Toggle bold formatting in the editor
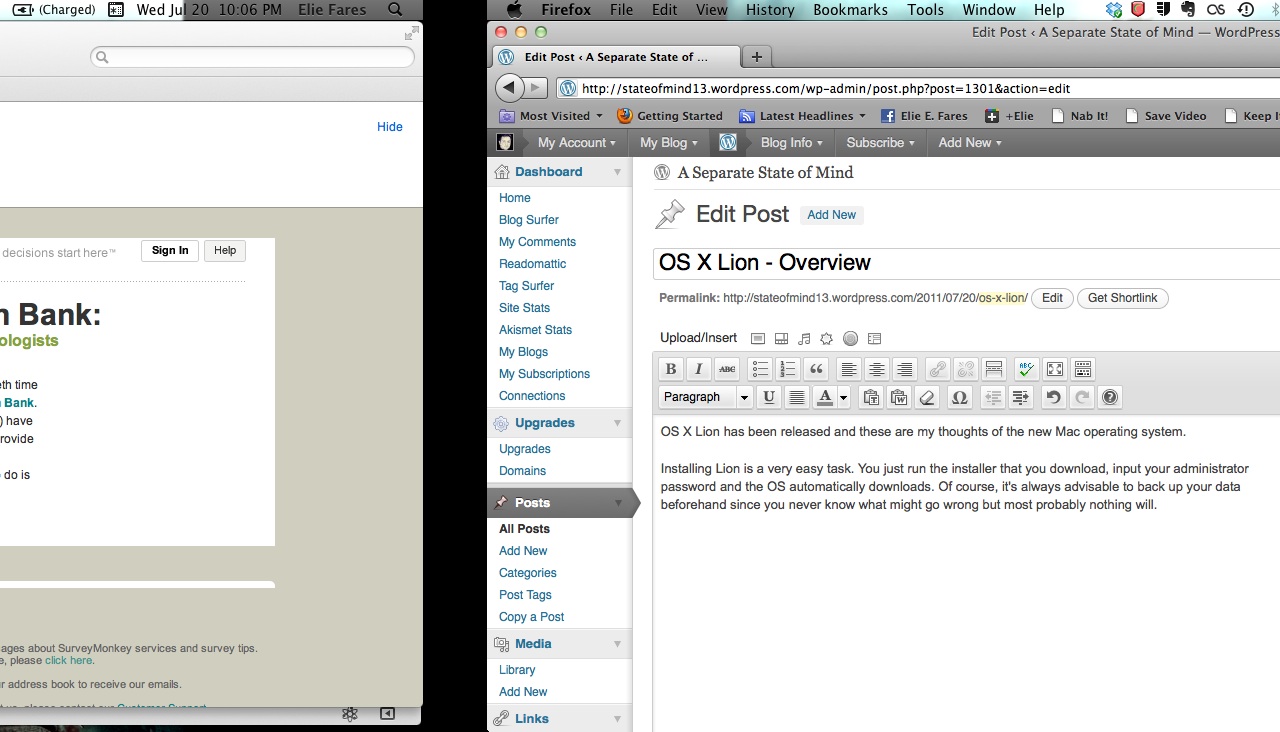Viewport: 1280px width, 732px height. 671,369
